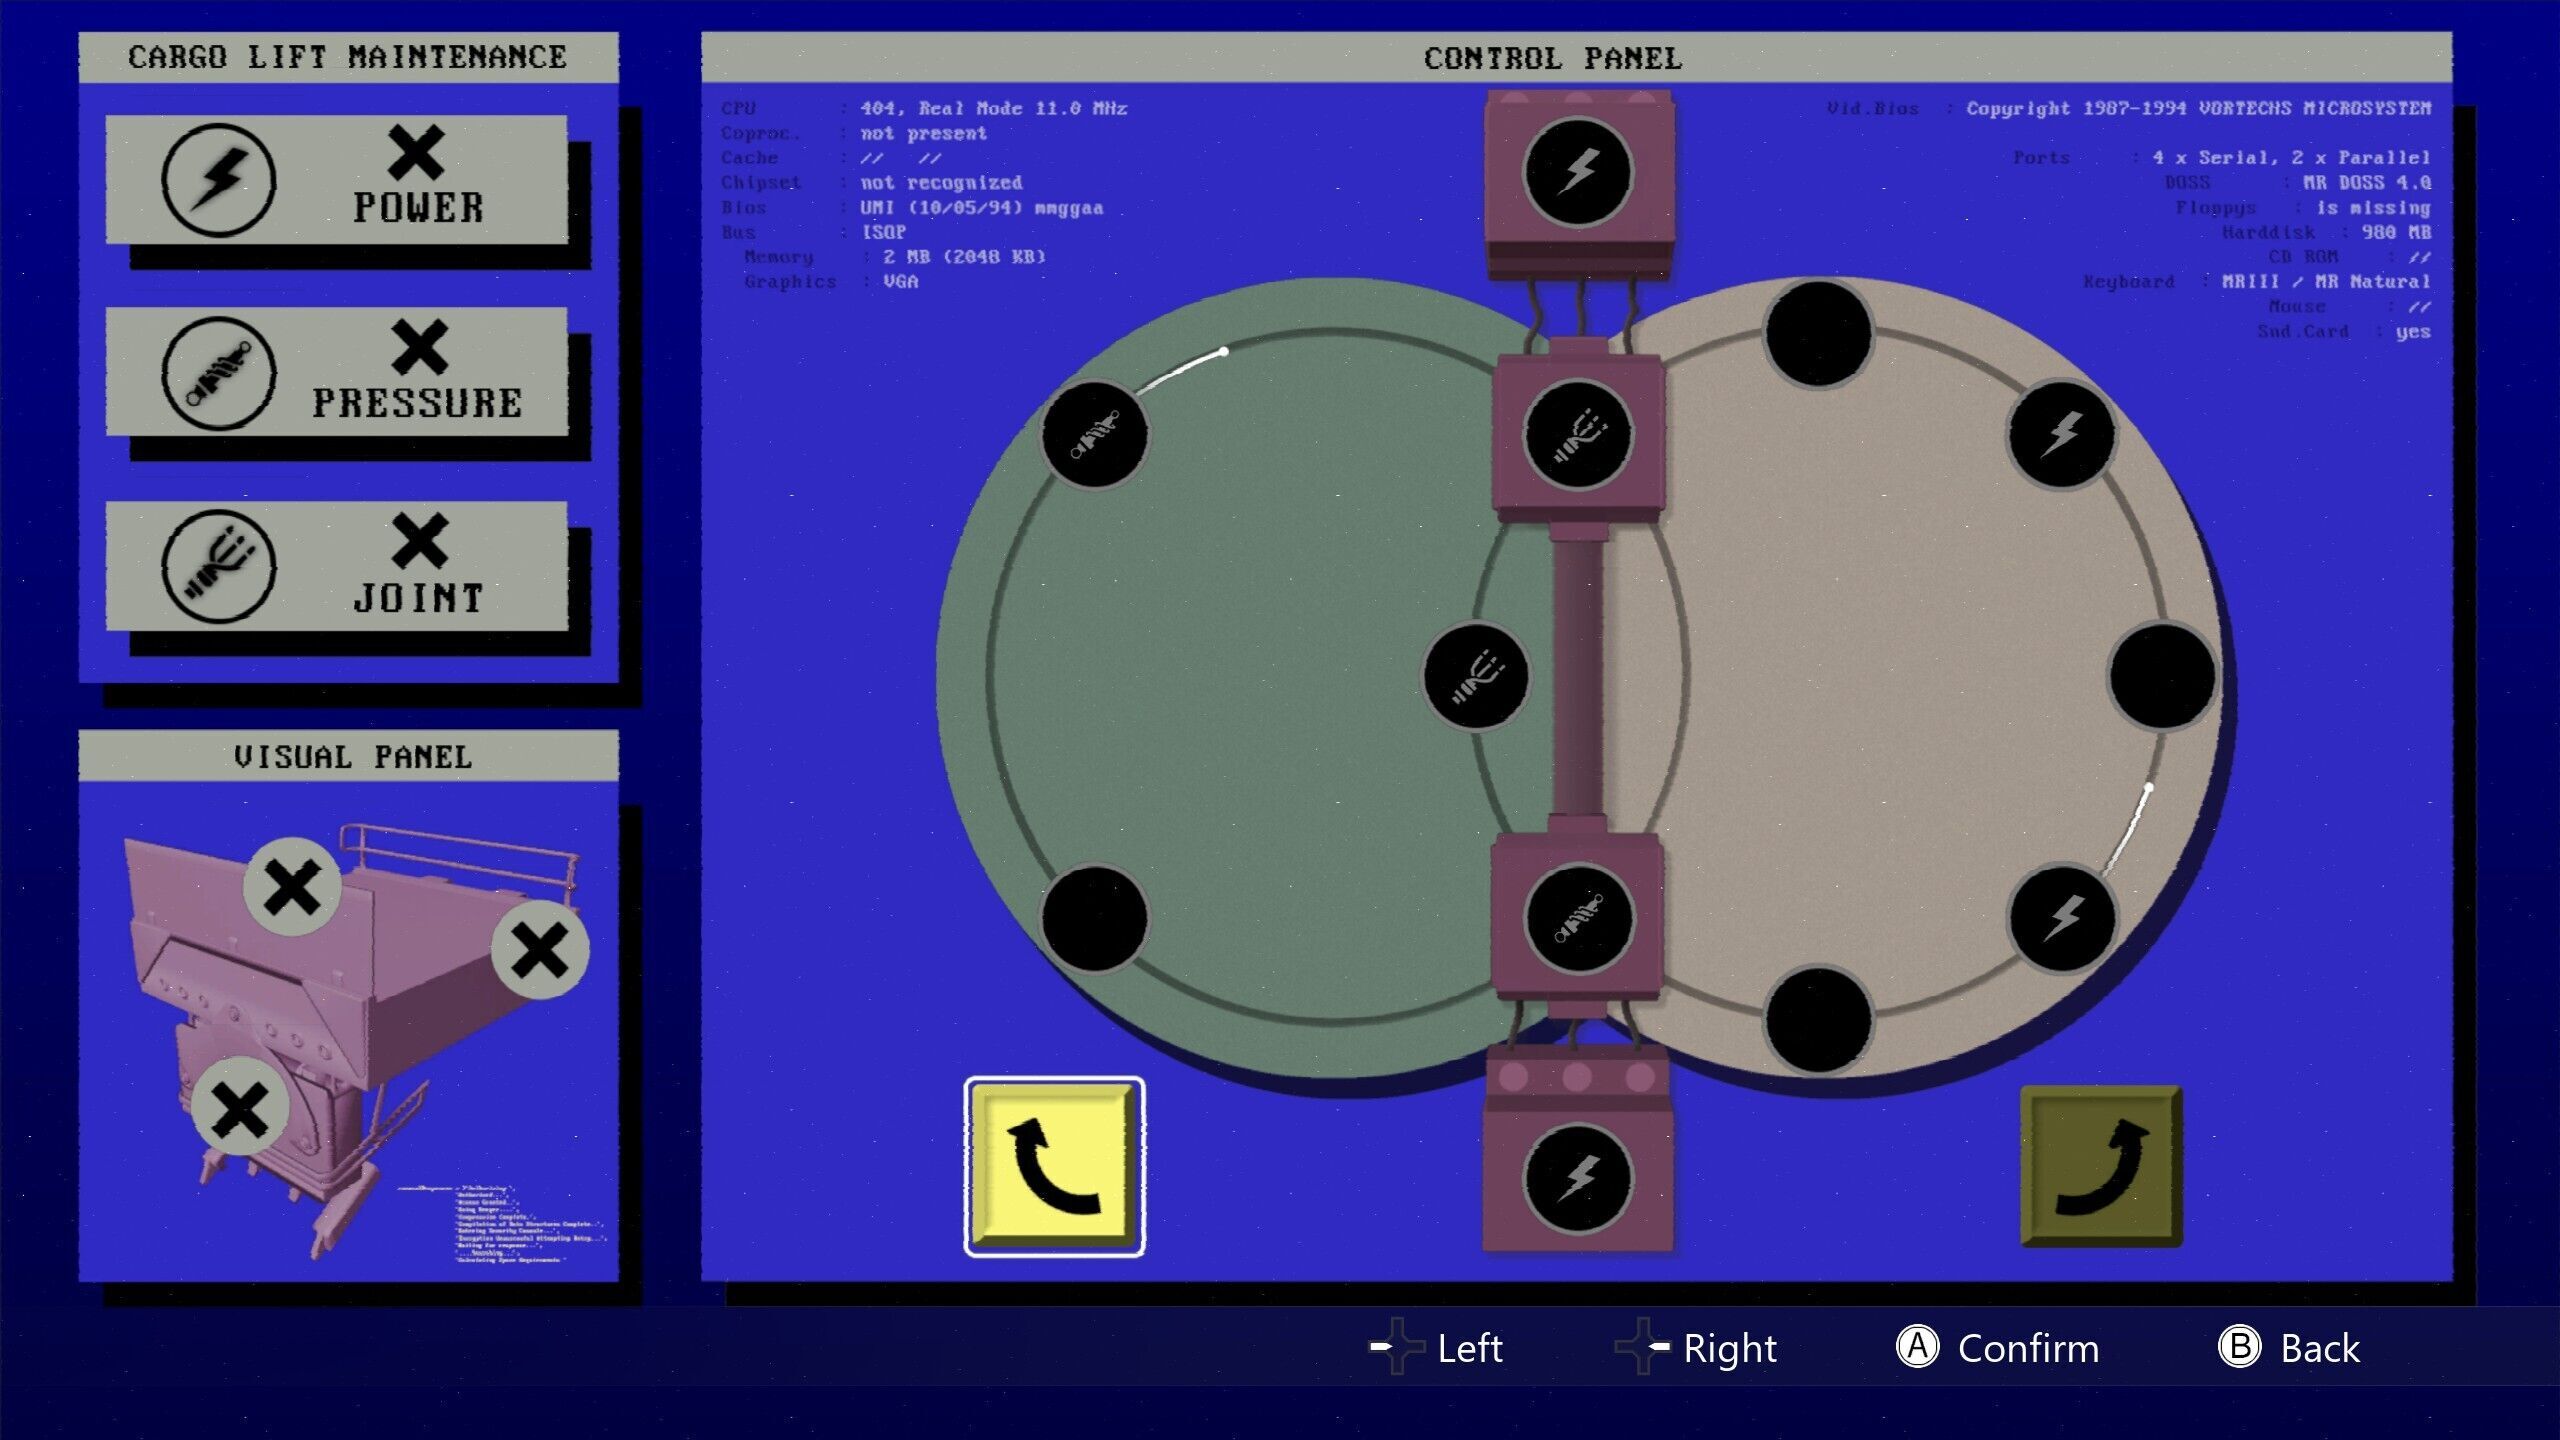Viewport: 2560px width, 1440px height.
Task: Click the X marker atop cargo lift
Action: tap(292, 887)
